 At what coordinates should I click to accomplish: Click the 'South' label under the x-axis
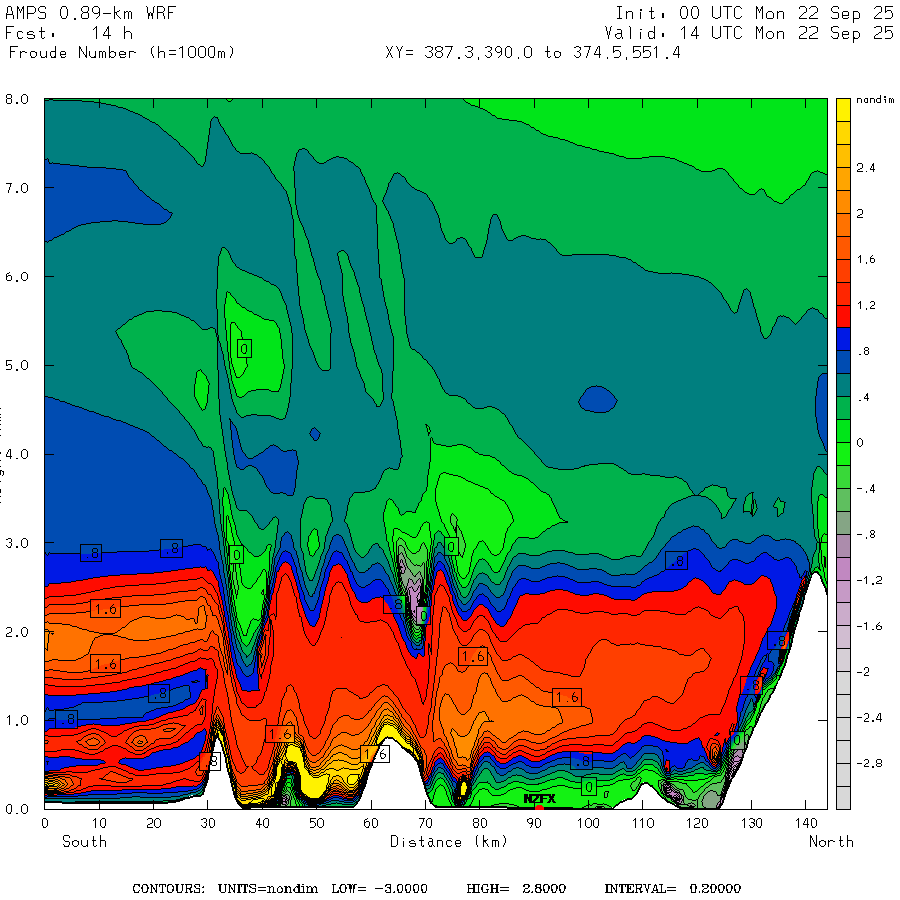(84, 841)
